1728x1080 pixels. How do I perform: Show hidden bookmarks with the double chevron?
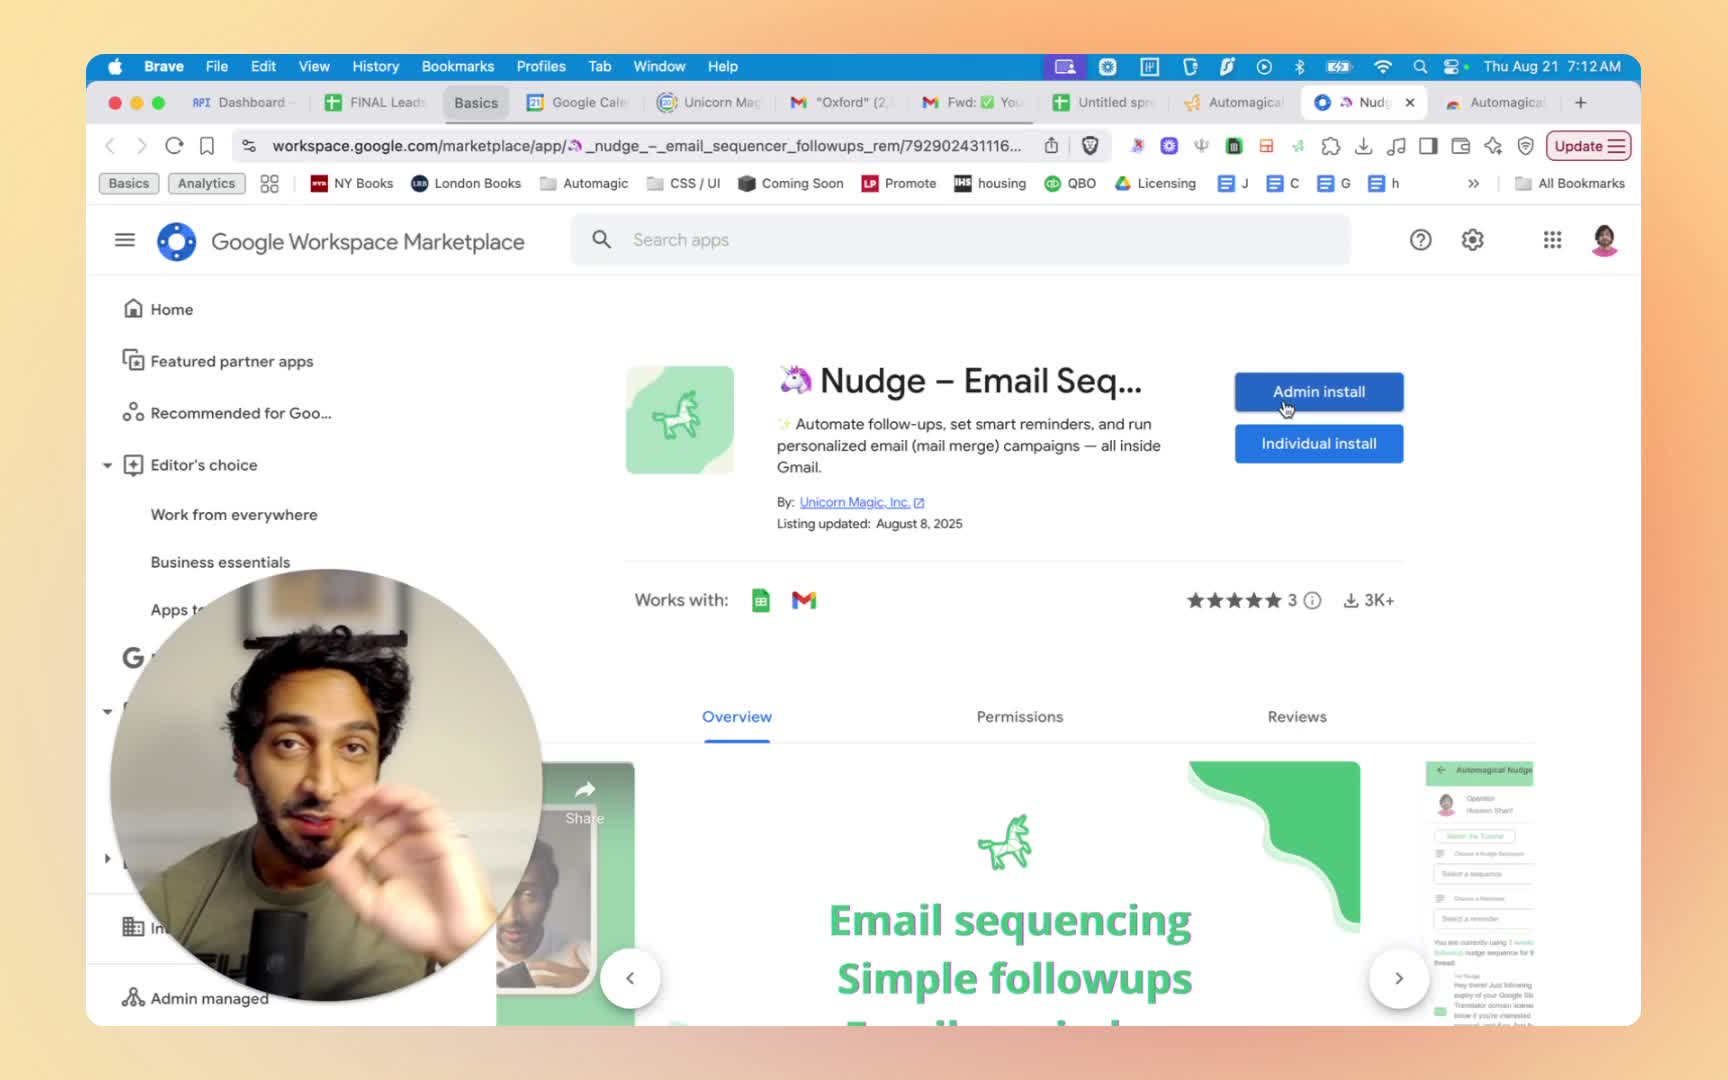pyautogui.click(x=1473, y=184)
